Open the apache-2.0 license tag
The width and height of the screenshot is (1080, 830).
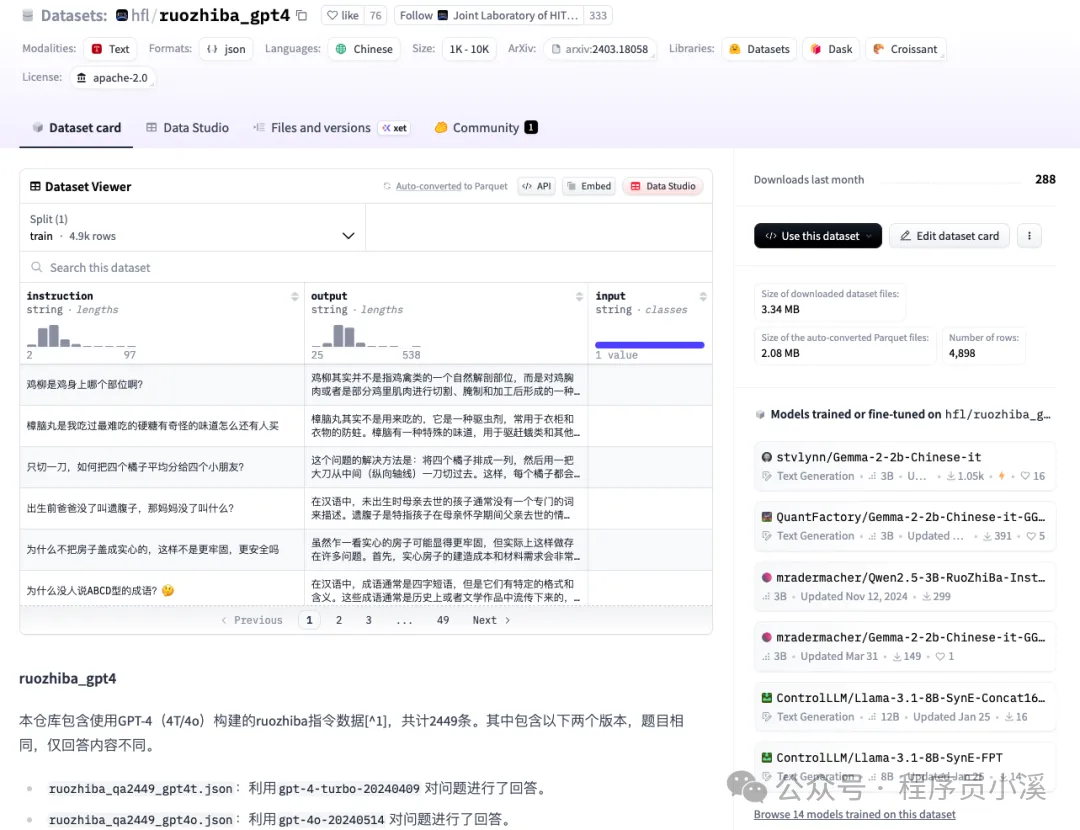(112, 78)
